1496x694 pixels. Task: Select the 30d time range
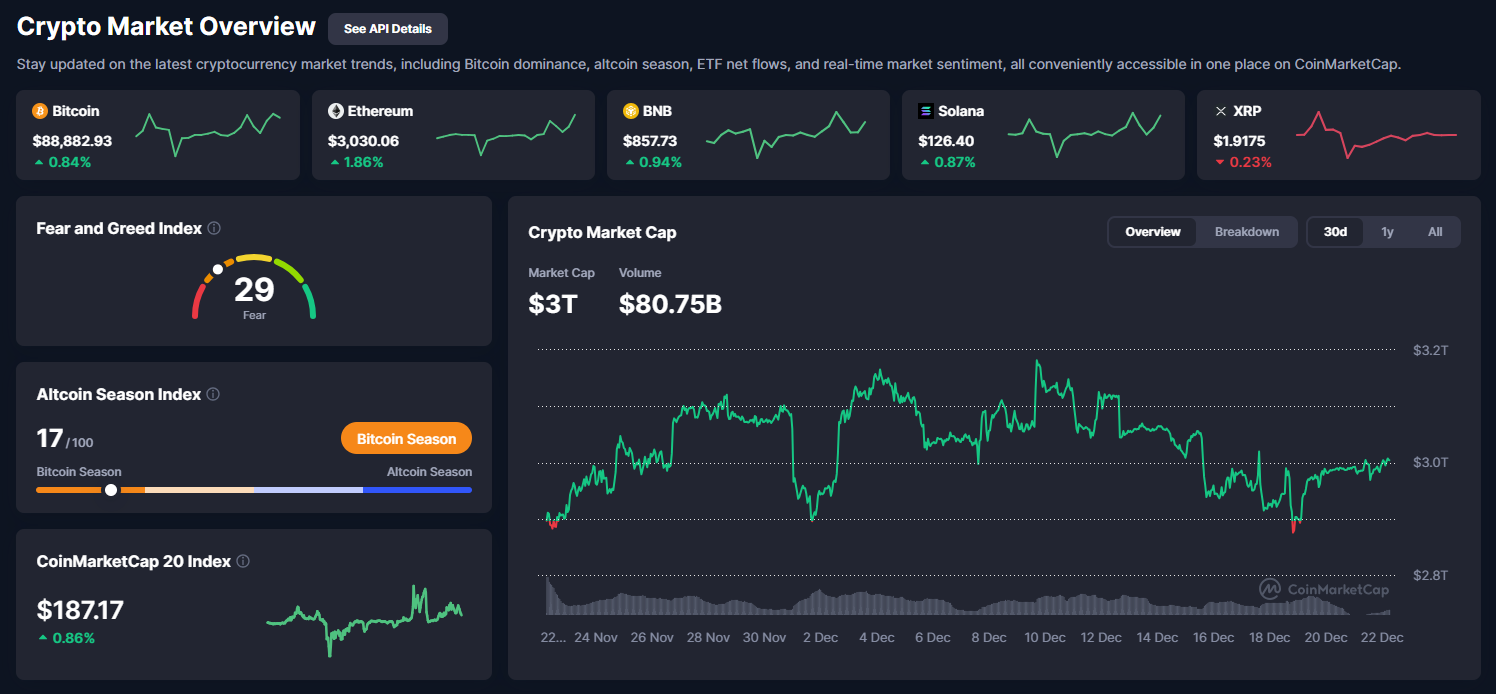click(x=1336, y=232)
